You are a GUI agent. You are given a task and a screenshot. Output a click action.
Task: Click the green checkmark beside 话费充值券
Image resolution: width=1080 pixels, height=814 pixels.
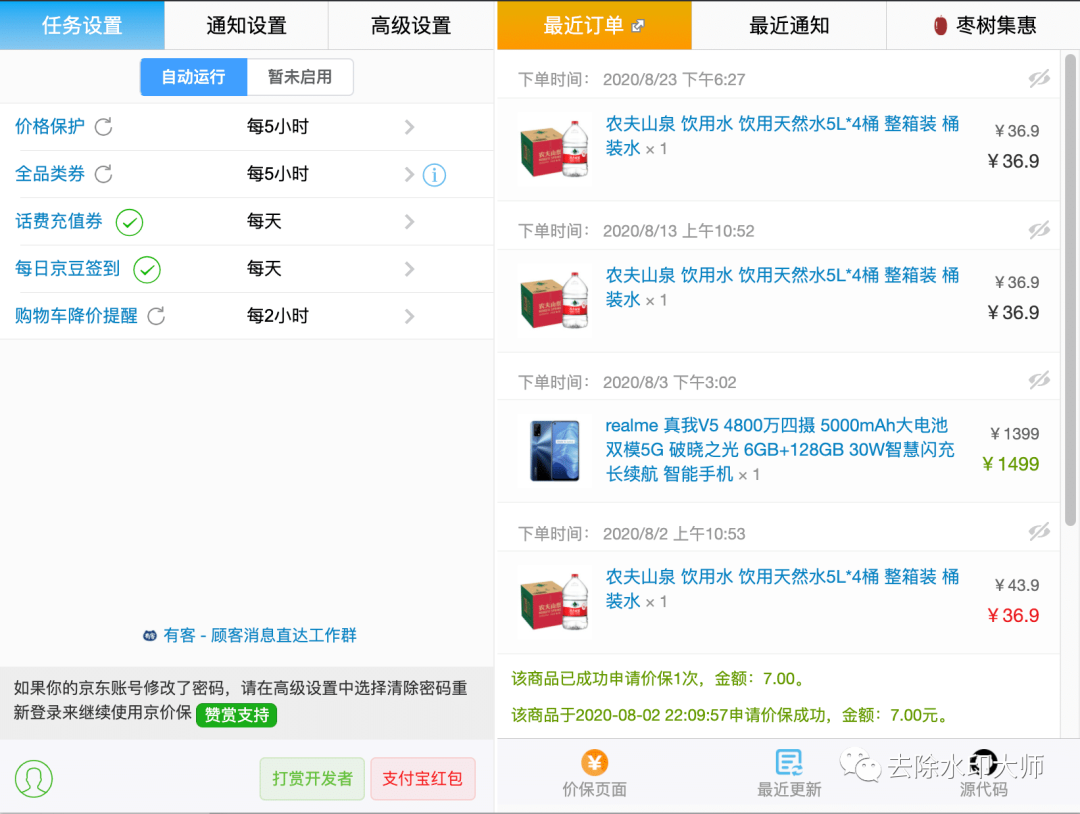pos(129,222)
